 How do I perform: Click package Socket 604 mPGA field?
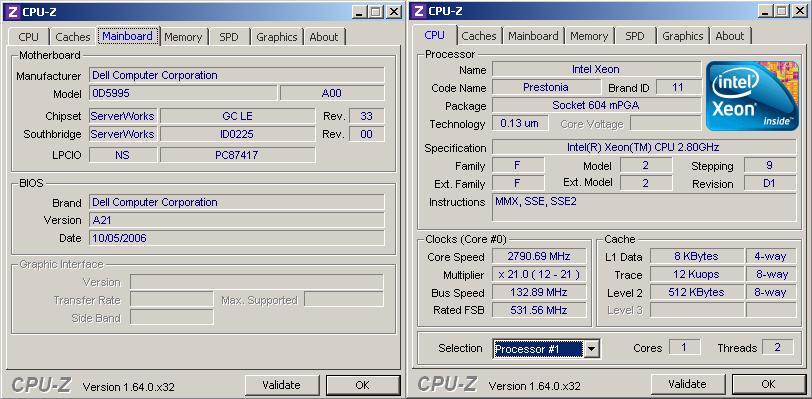point(596,105)
